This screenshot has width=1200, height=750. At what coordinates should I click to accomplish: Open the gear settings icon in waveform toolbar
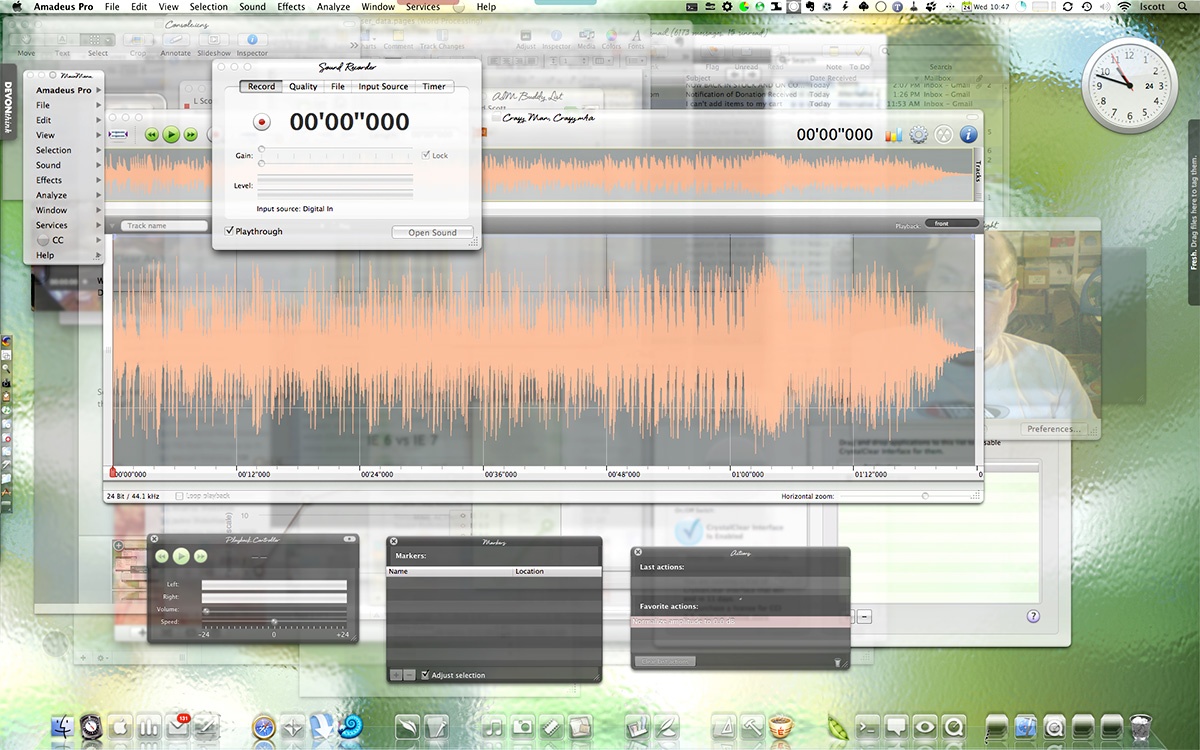tap(918, 135)
